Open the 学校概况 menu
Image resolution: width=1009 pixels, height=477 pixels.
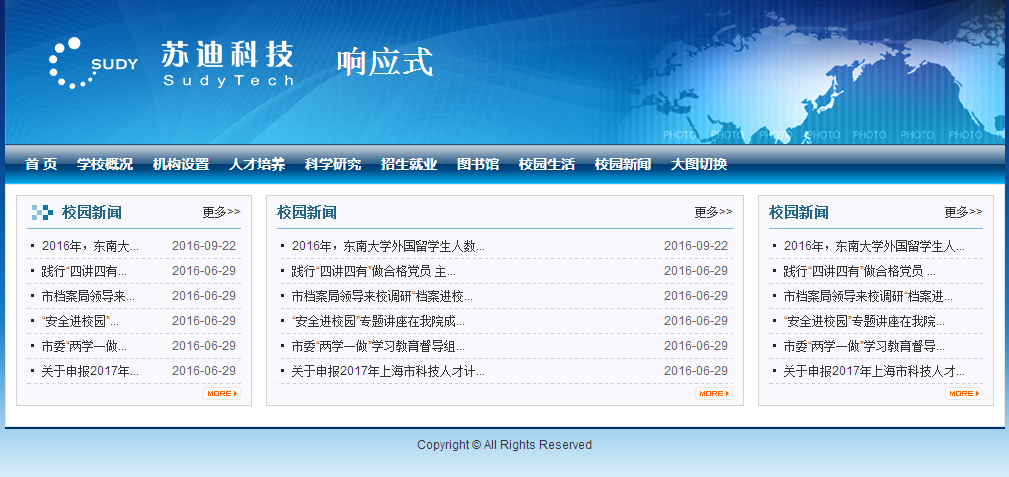click(105, 165)
